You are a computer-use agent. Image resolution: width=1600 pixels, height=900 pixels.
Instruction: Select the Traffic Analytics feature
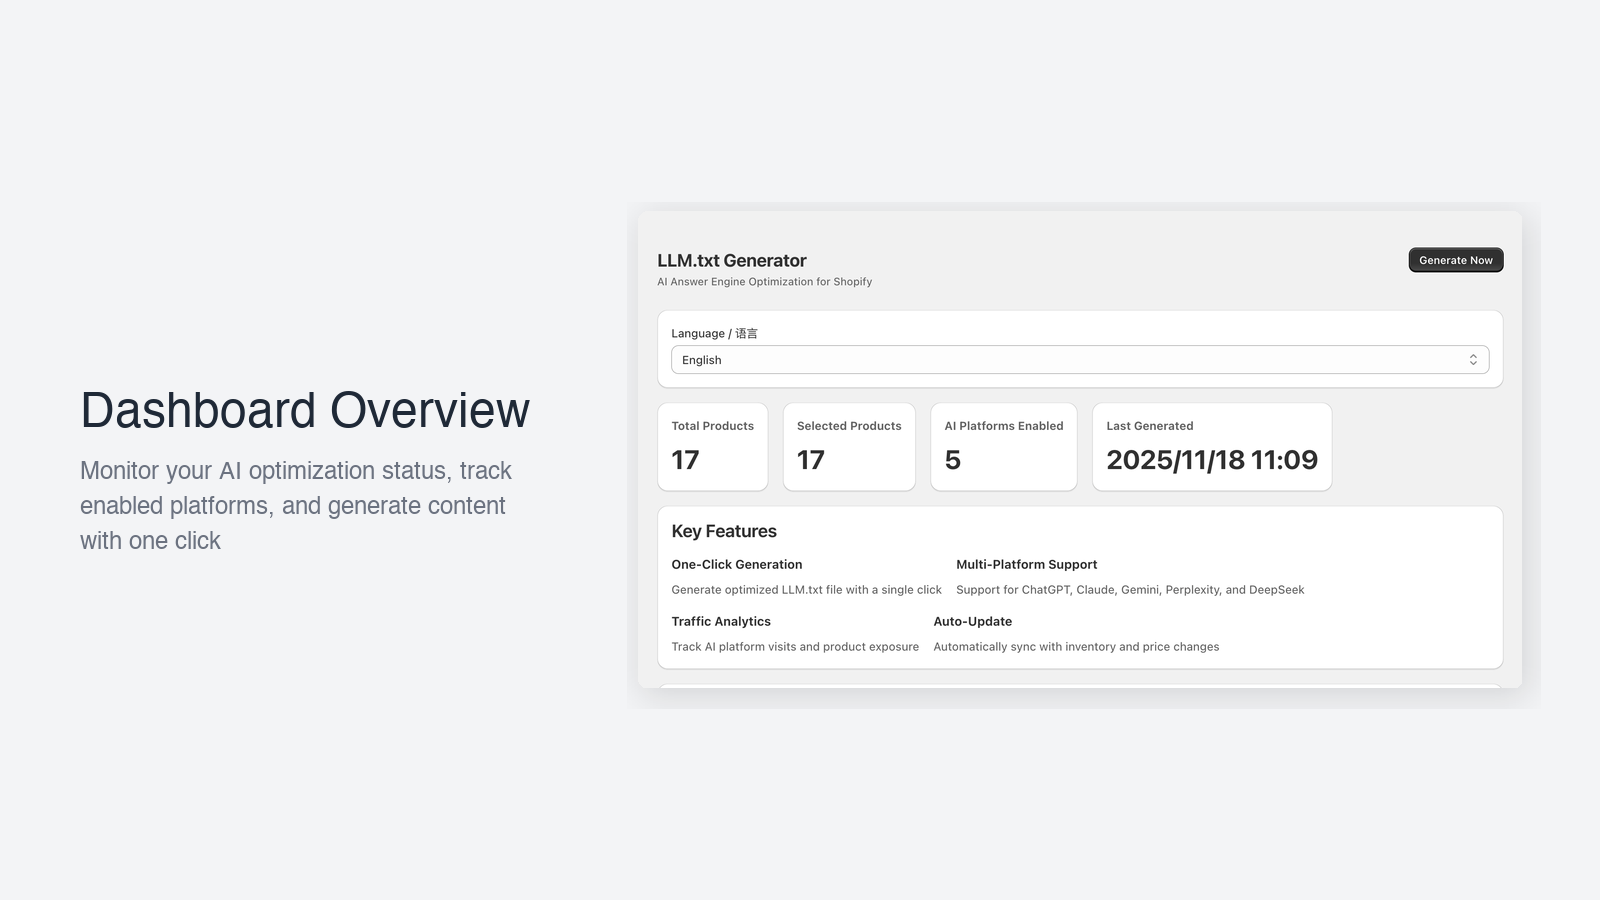[x=721, y=621]
